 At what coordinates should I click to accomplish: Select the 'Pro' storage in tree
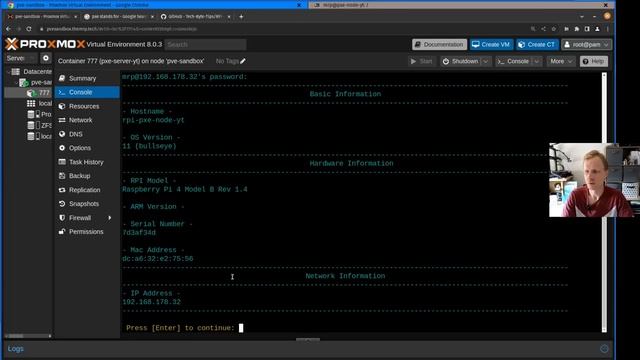pyautogui.click(x=40, y=114)
